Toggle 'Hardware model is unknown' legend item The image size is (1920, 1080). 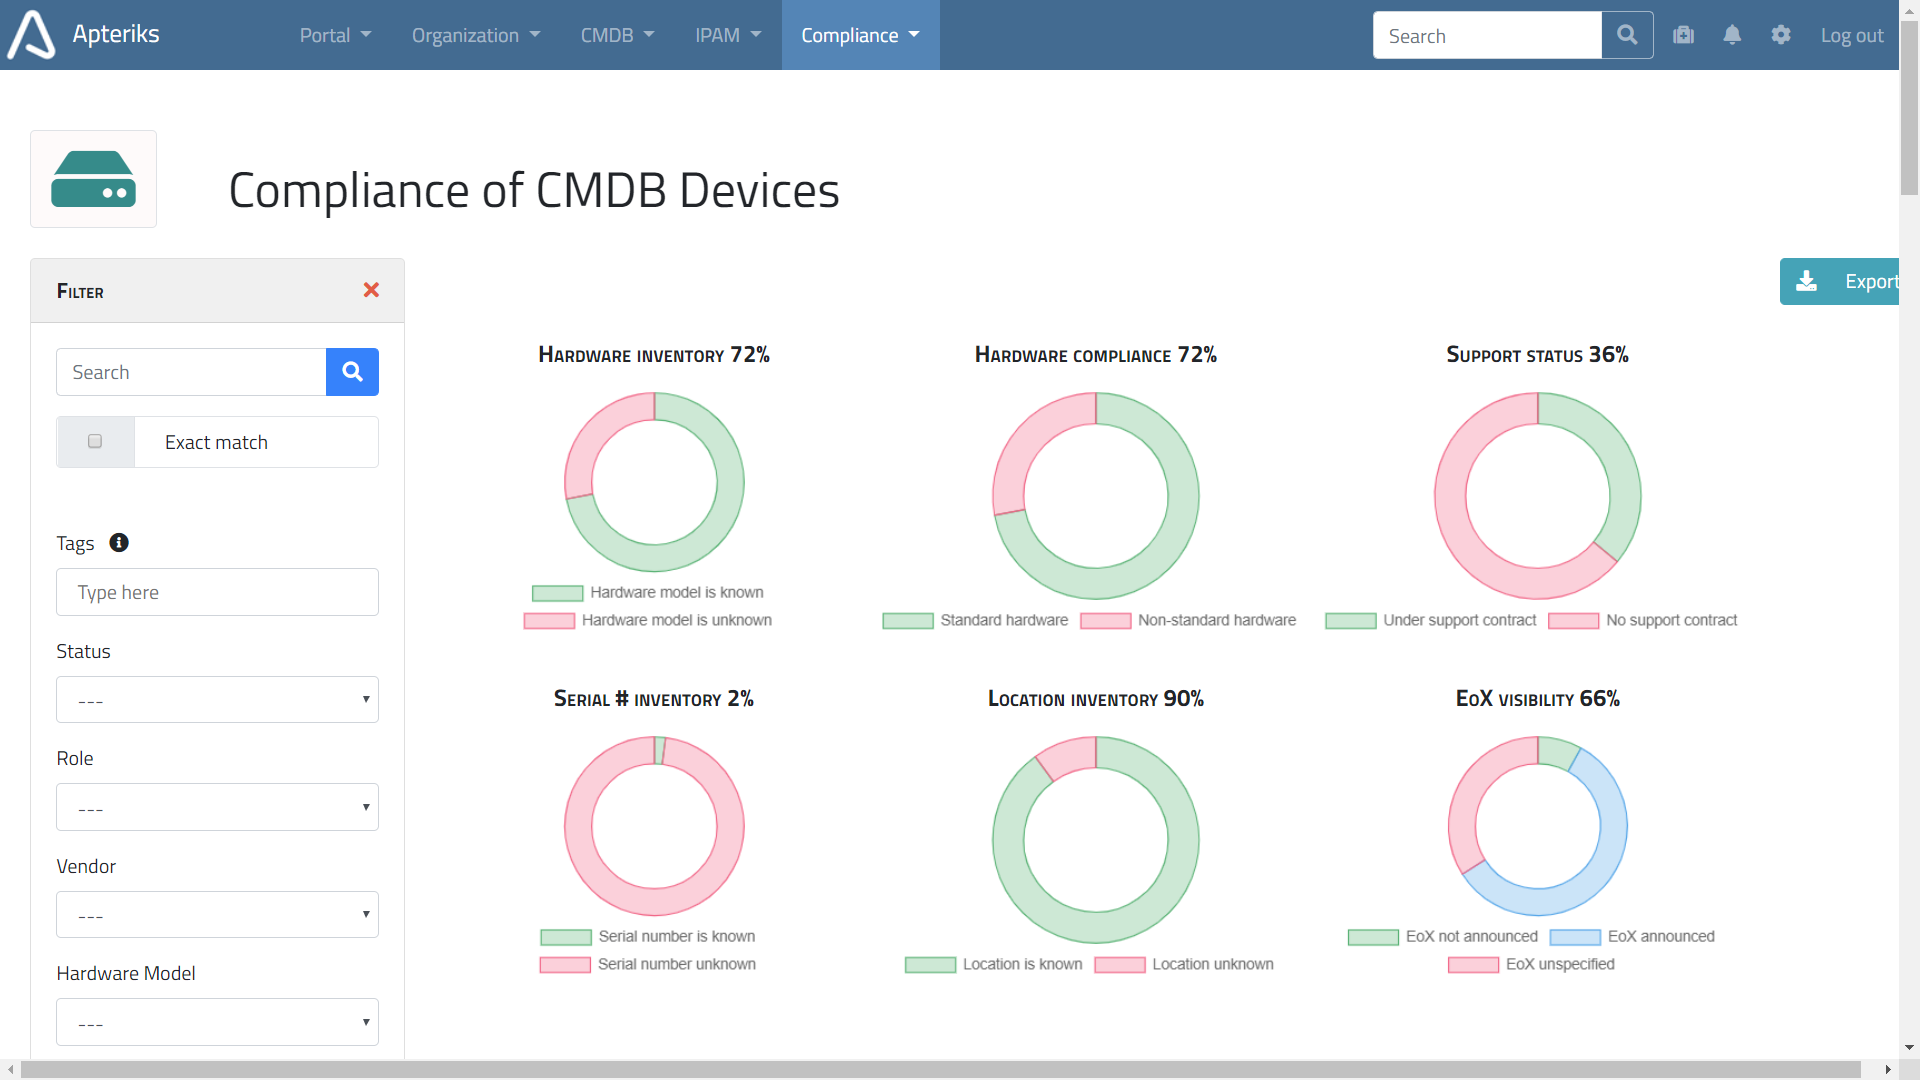[x=675, y=620]
